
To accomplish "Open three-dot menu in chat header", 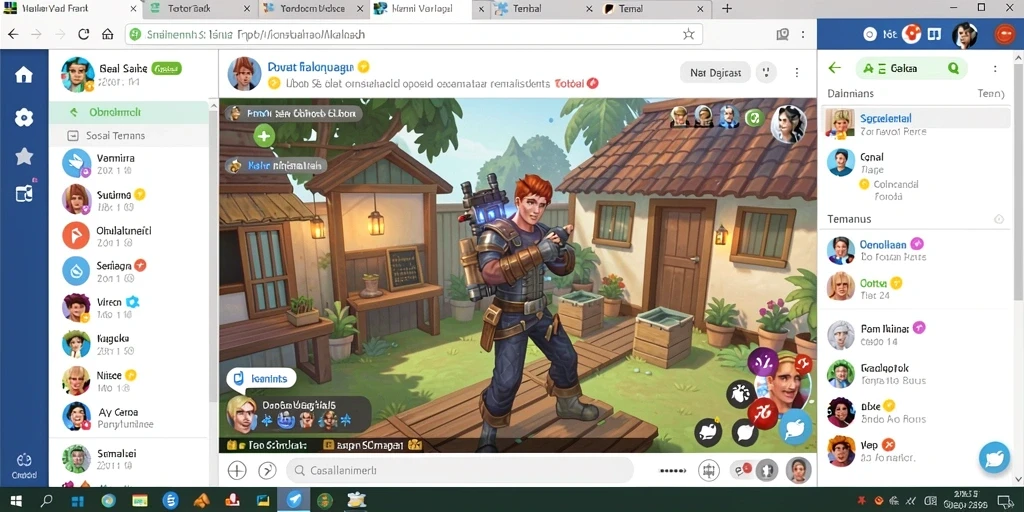I will (x=796, y=72).
